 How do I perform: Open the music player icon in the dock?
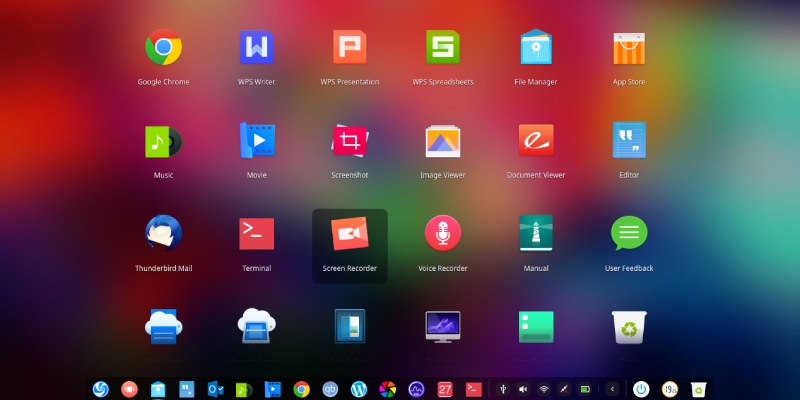244,390
